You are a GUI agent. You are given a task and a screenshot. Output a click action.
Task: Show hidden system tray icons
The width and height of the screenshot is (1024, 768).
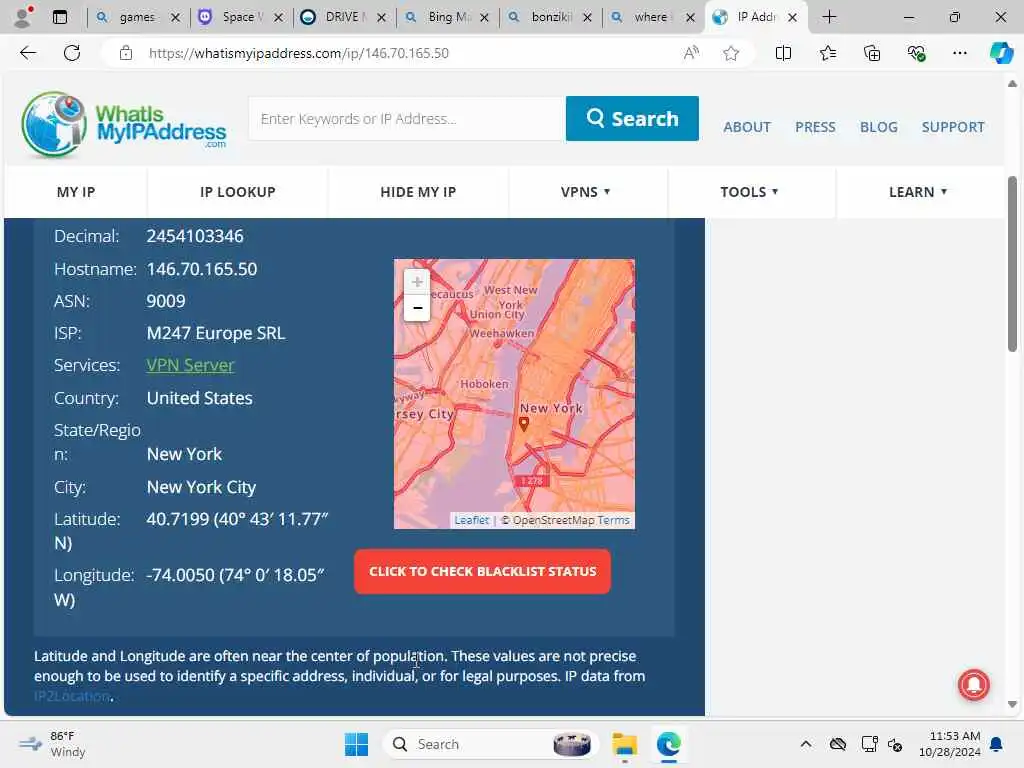[x=806, y=744]
